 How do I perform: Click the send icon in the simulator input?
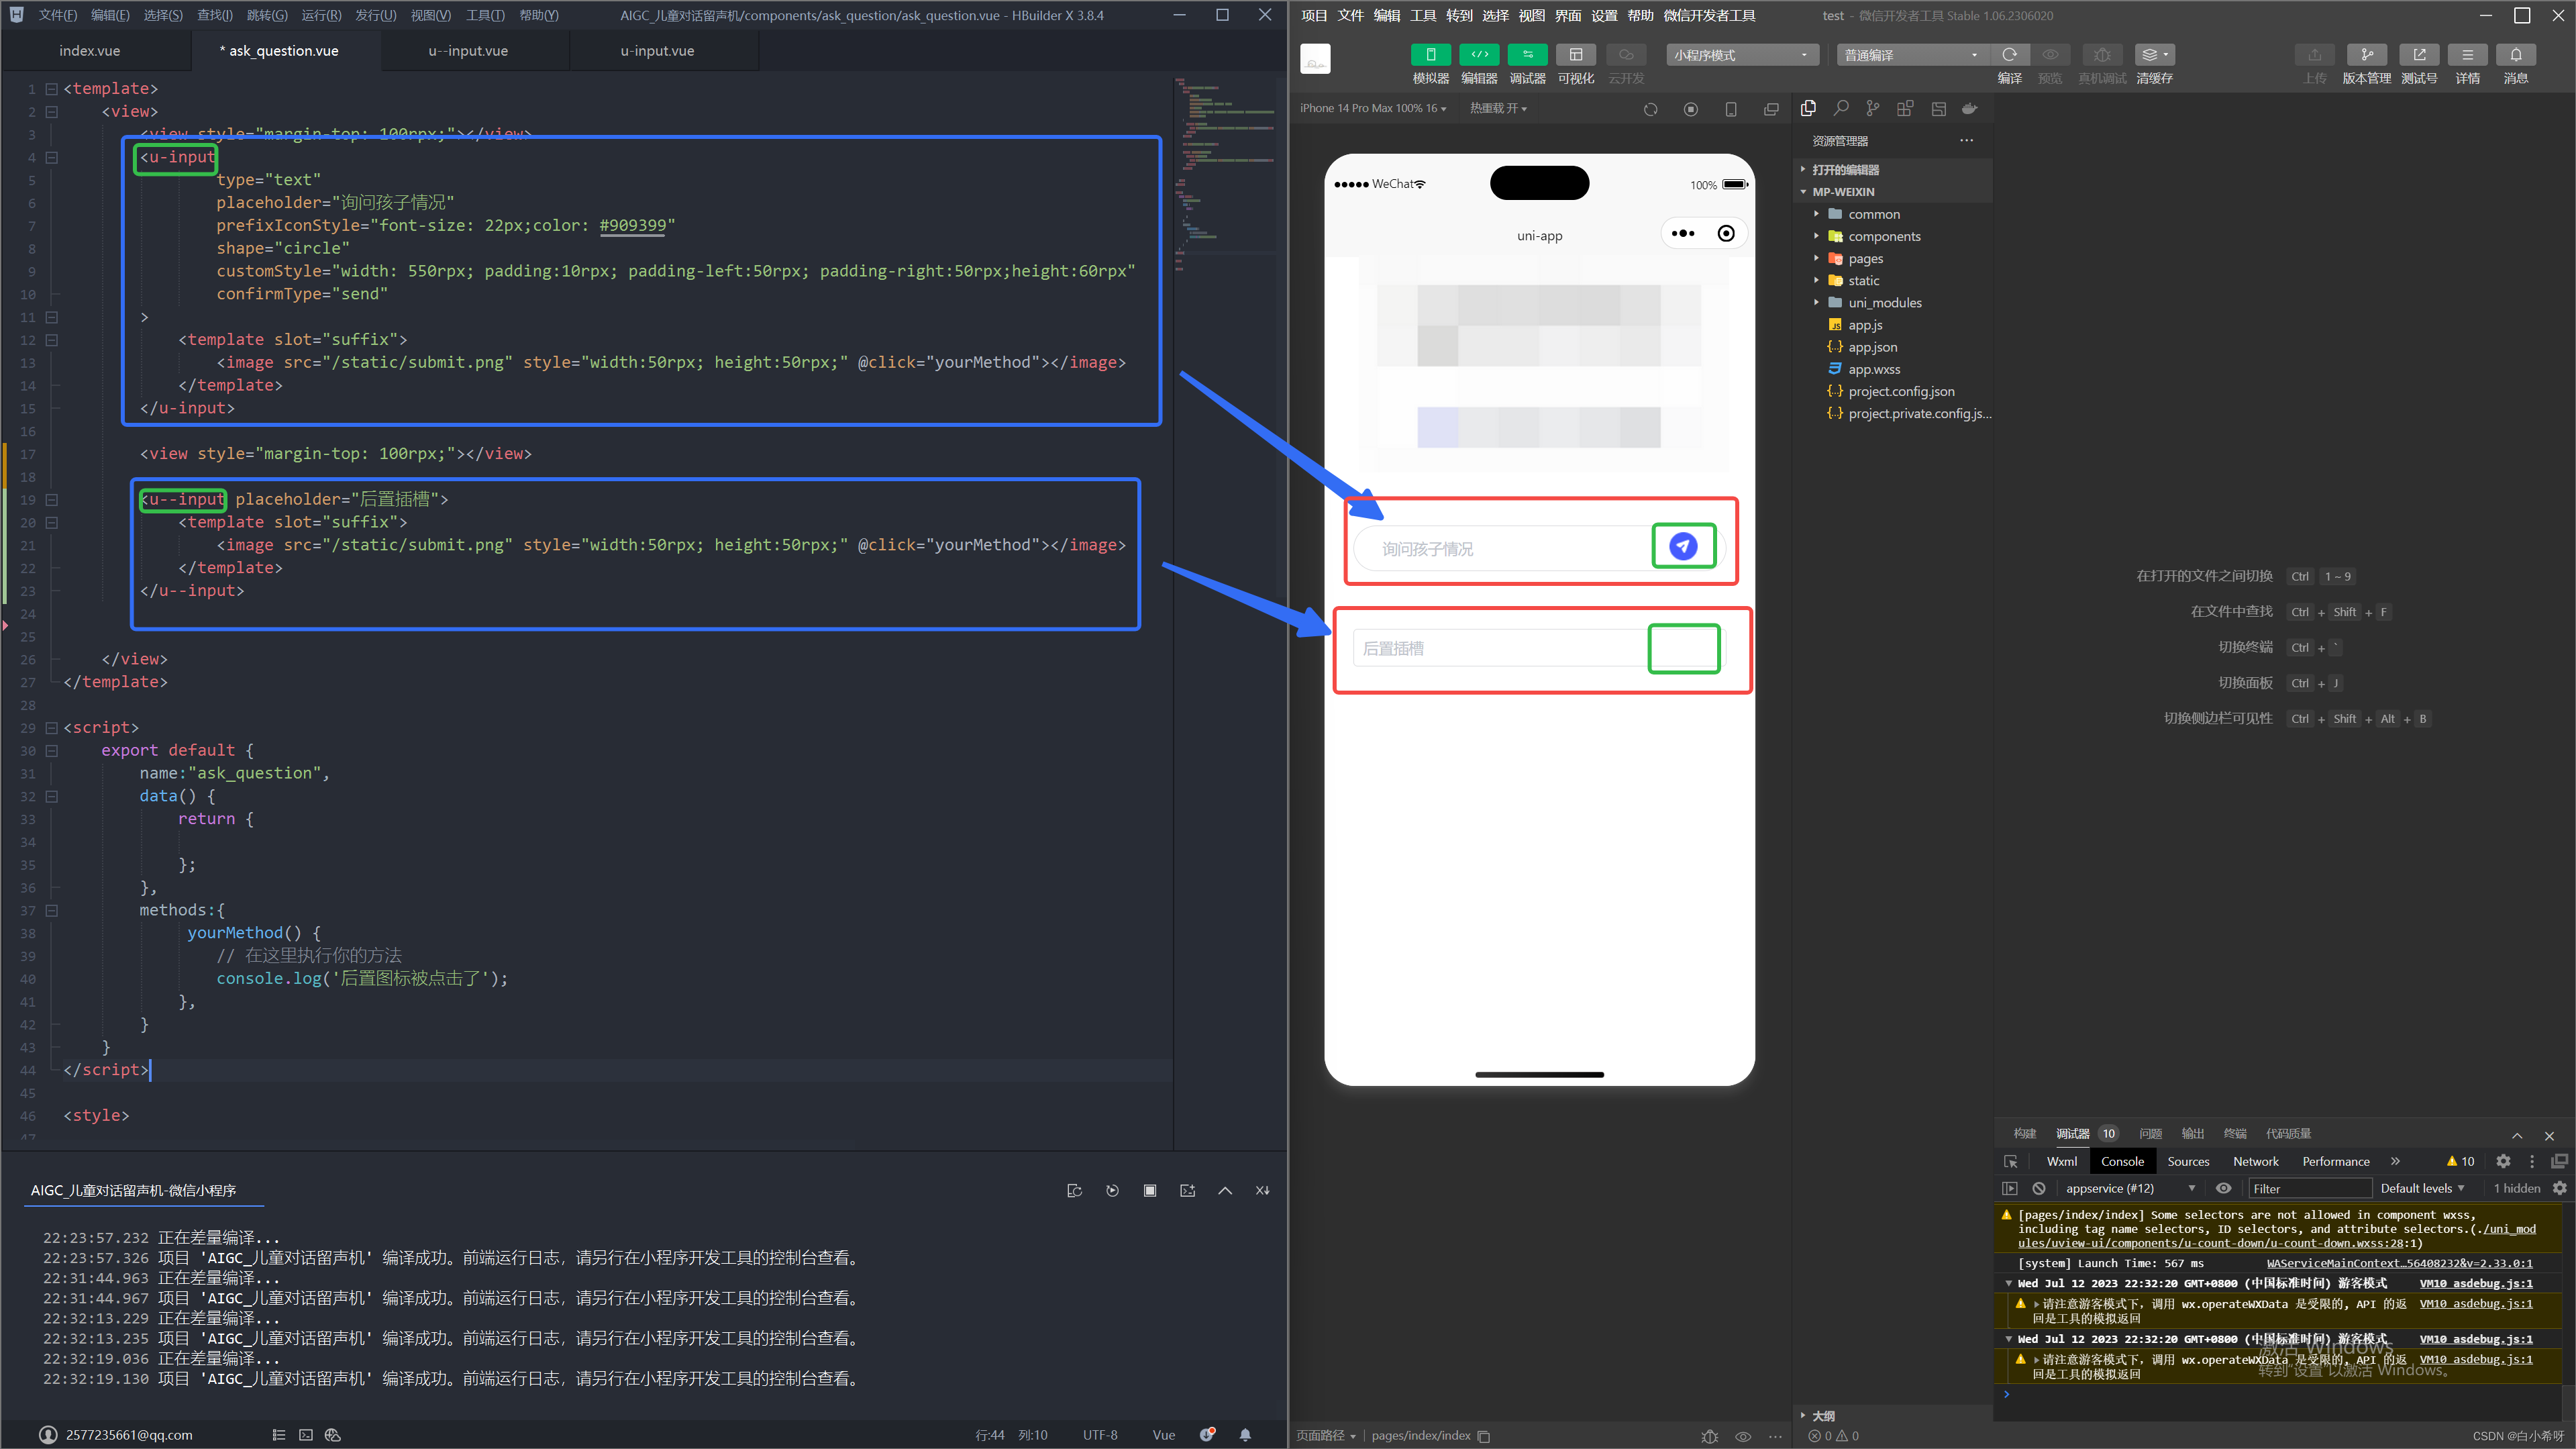1683,546
